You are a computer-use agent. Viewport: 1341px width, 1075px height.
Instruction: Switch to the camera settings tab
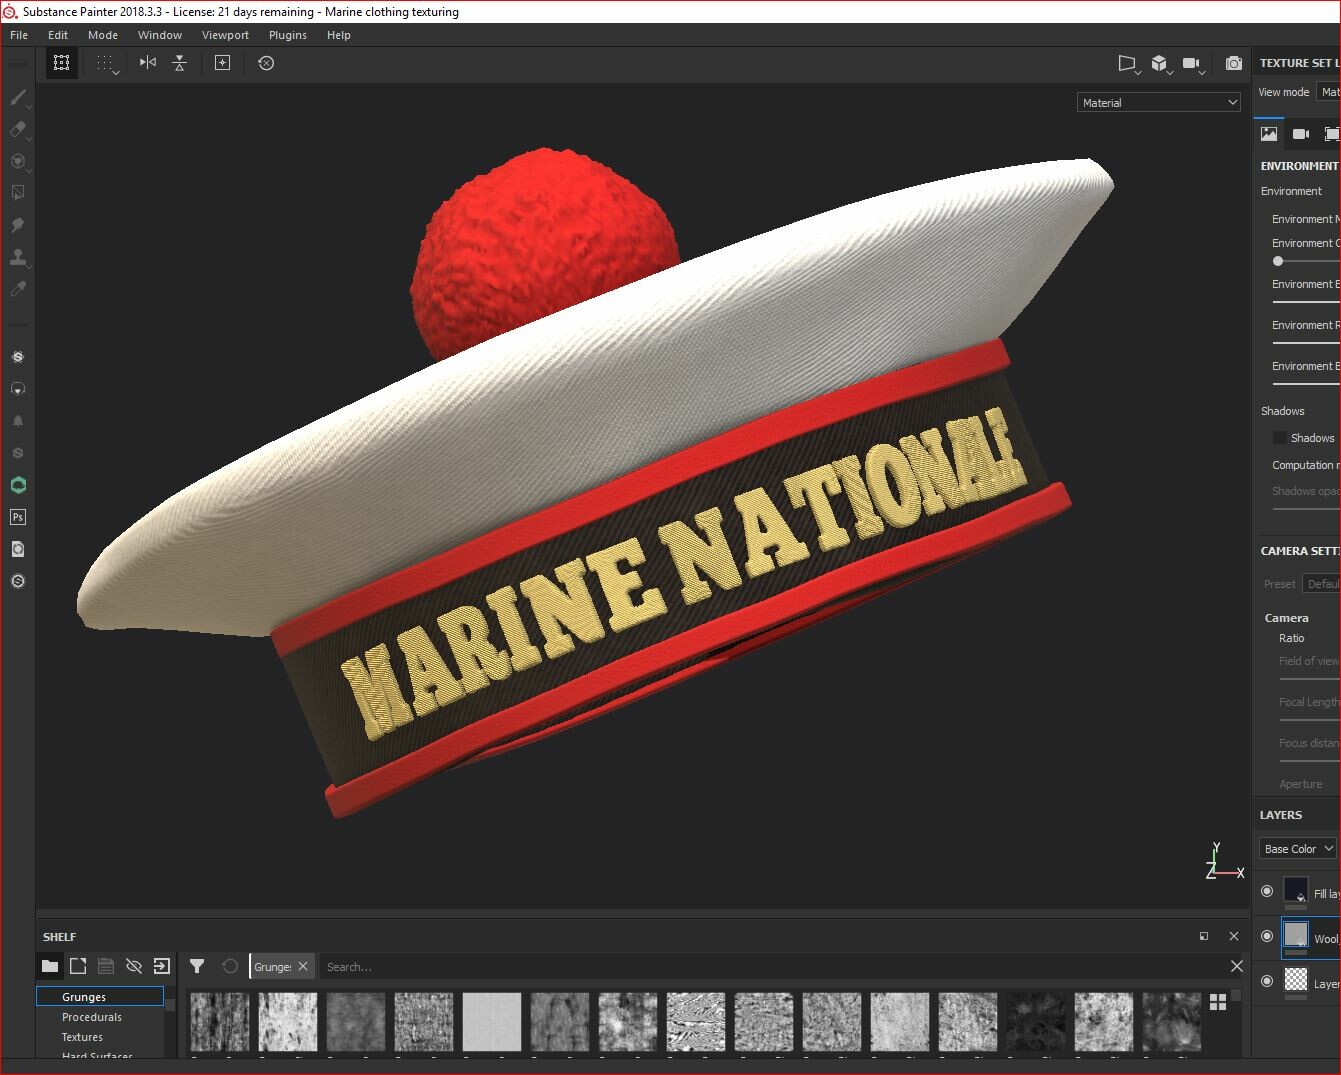1301,133
